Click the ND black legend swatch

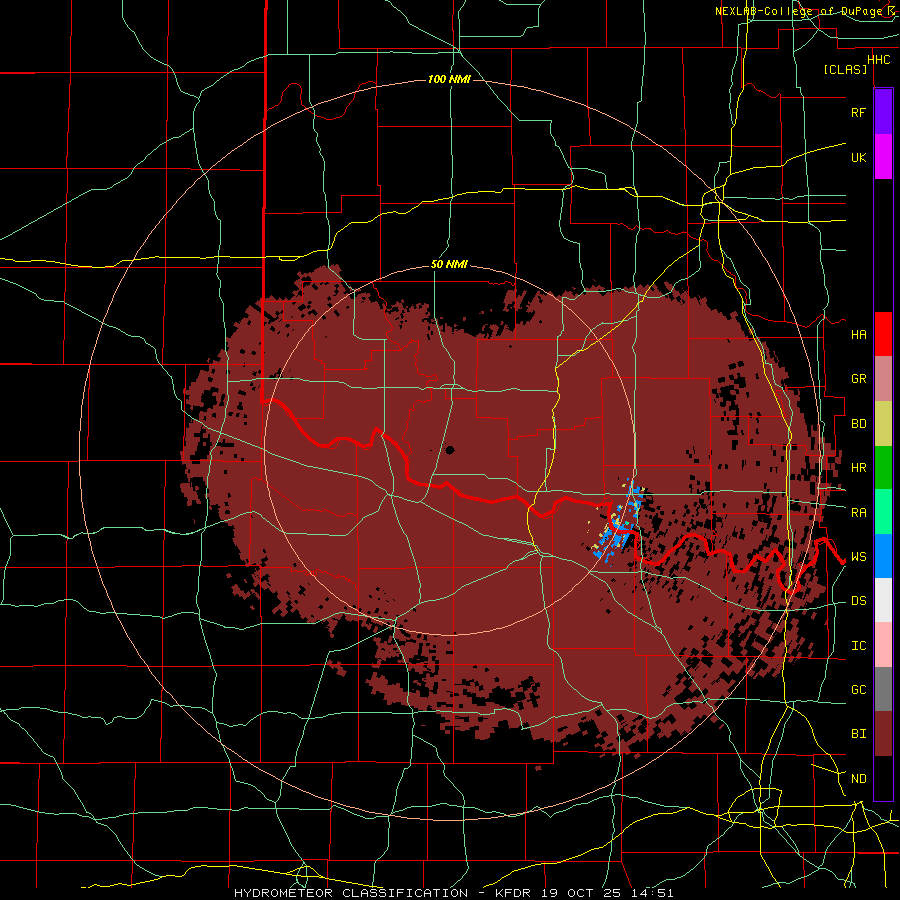(883, 778)
